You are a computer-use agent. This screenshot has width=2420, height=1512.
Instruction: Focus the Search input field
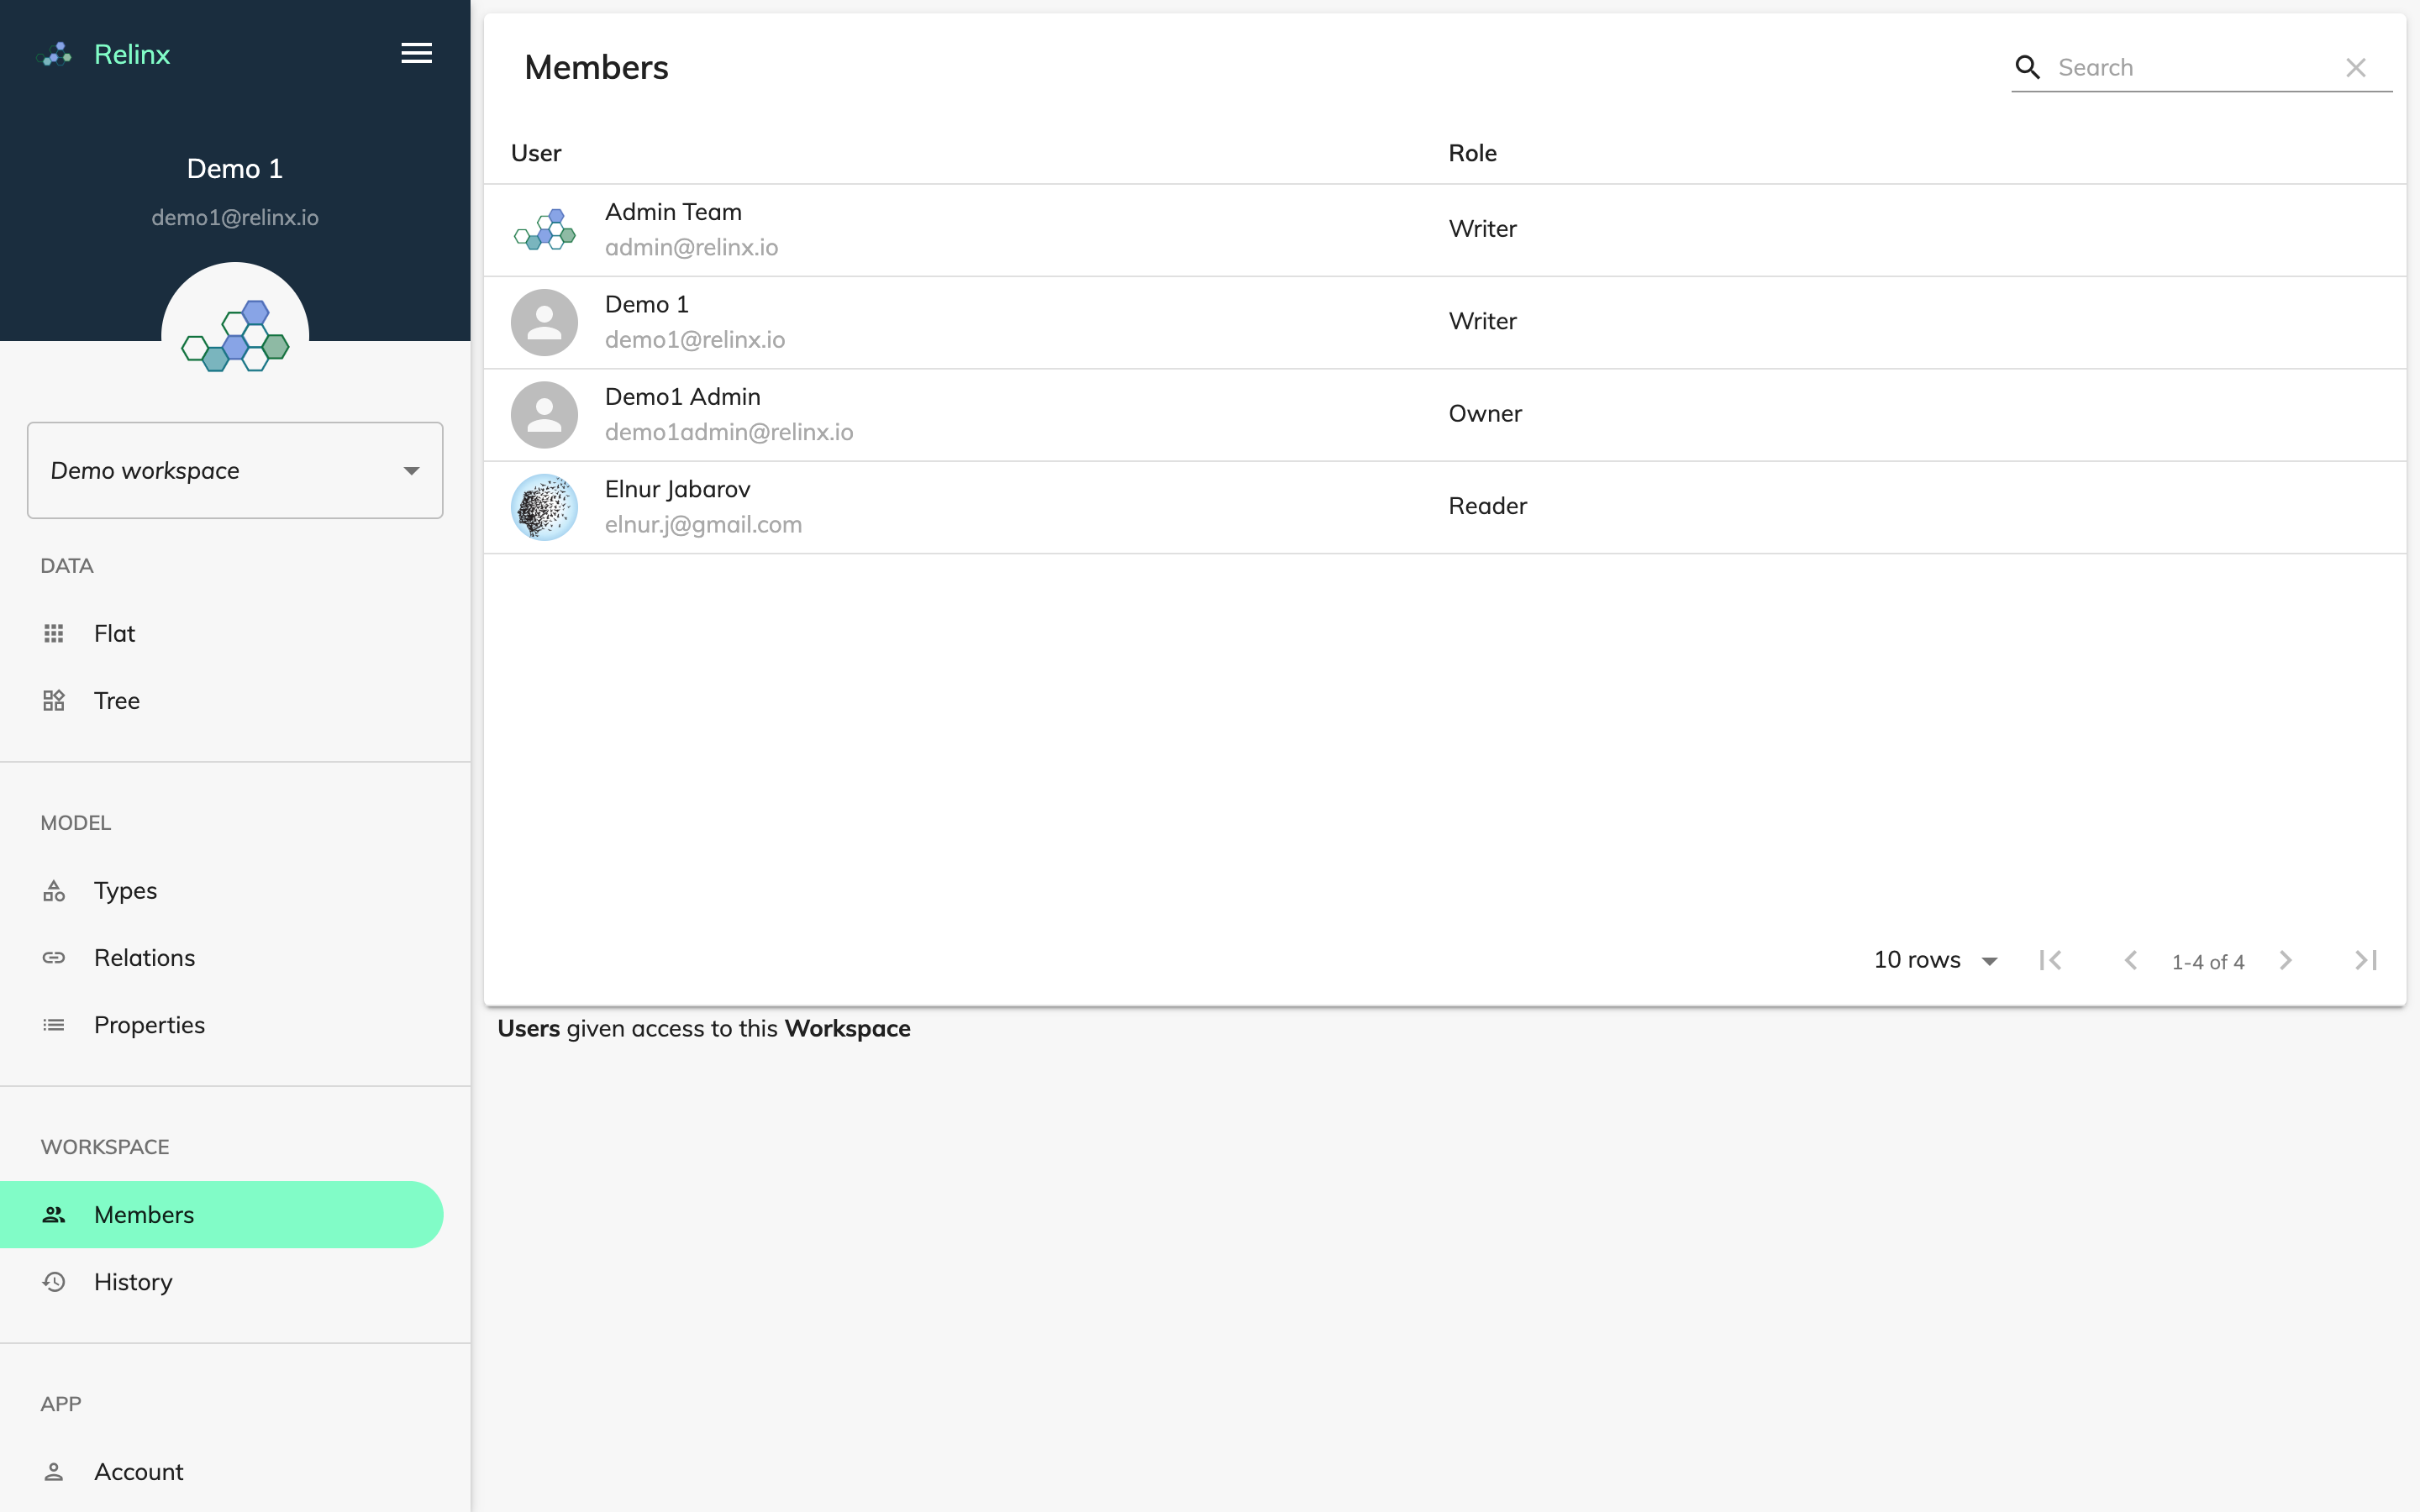[x=2195, y=67]
